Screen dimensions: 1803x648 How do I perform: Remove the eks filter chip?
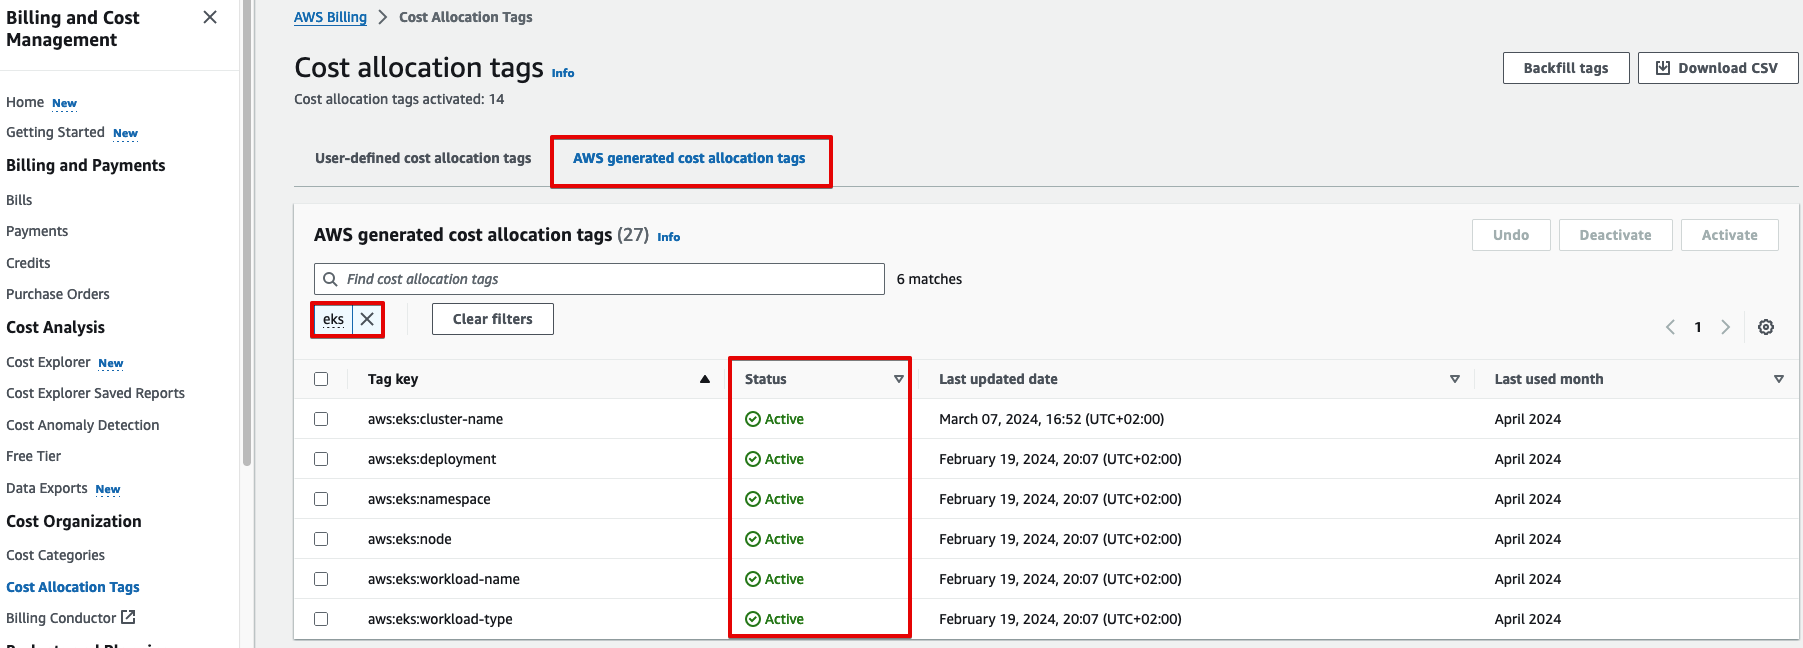(367, 319)
